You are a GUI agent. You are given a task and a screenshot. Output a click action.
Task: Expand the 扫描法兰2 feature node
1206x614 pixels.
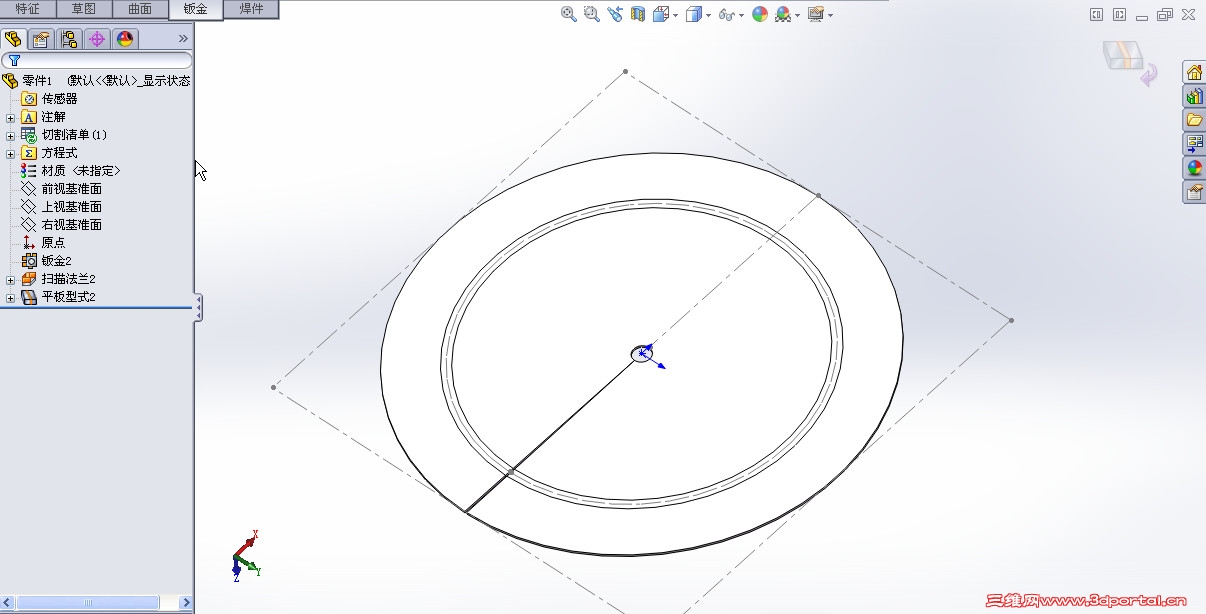[x=9, y=280]
